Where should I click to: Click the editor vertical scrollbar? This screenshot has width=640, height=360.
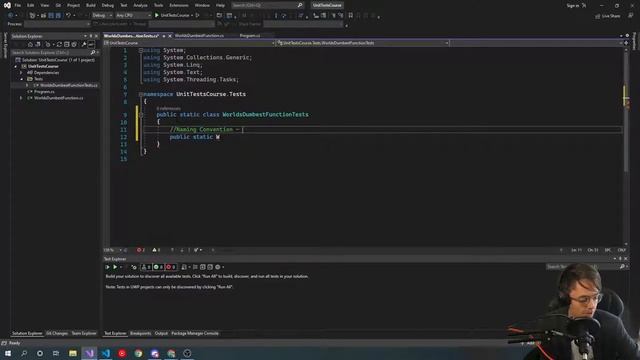coord(626,147)
